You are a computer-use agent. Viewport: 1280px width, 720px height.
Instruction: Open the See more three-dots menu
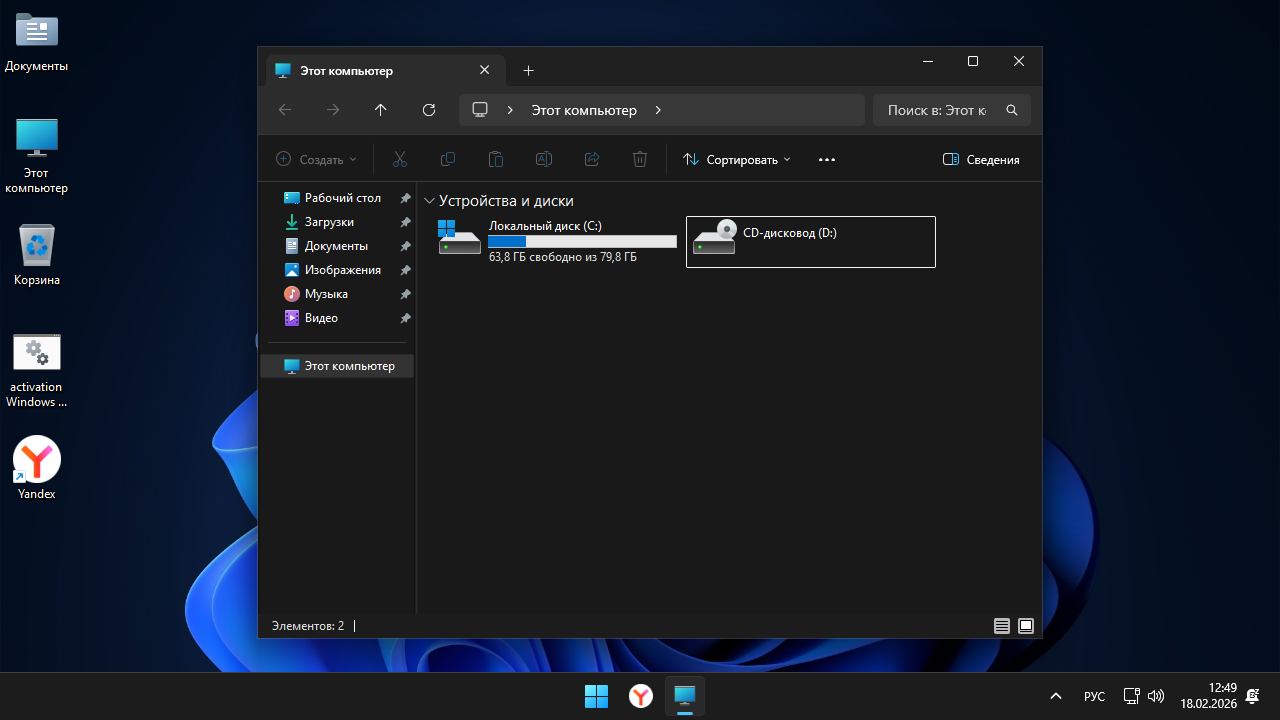[826, 160]
